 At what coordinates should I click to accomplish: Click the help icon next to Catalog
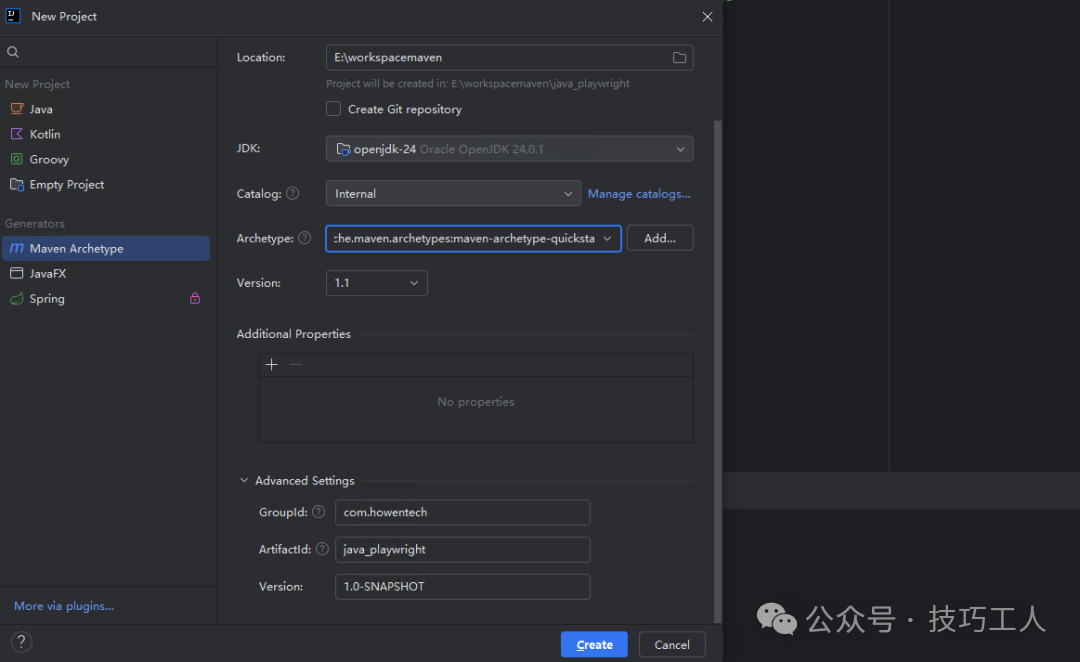click(292, 194)
